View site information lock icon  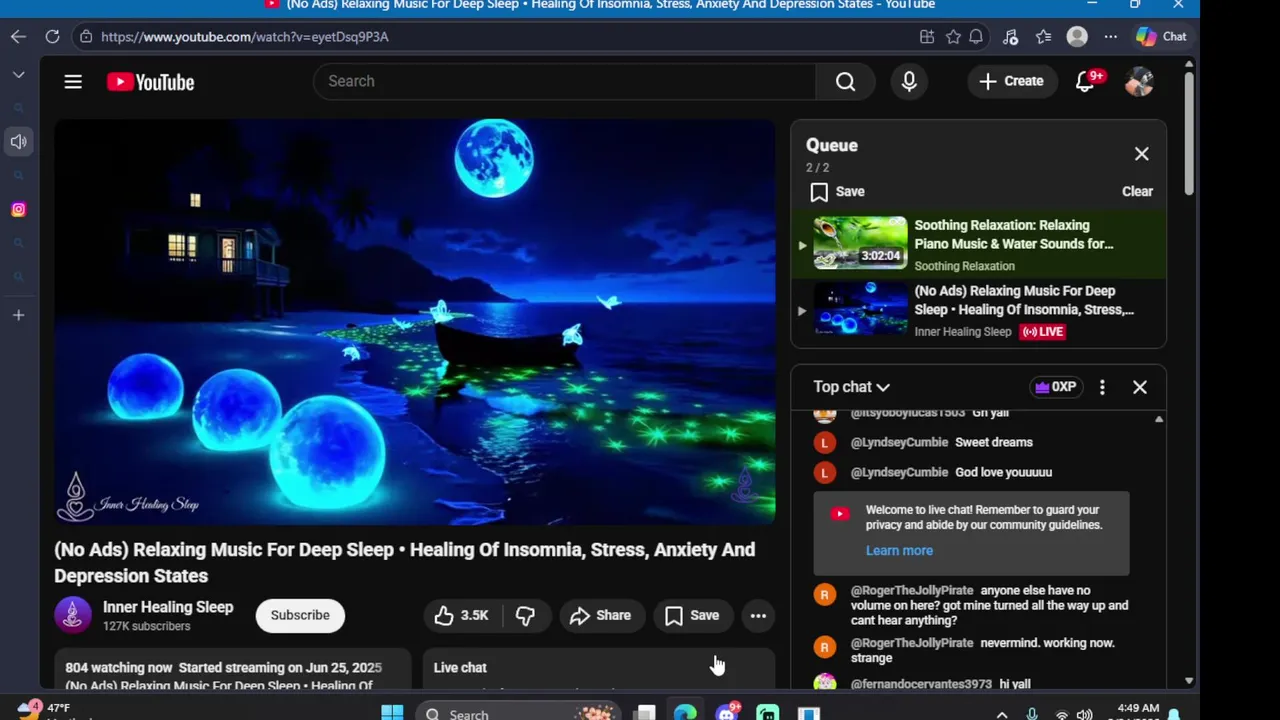tap(86, 36)
